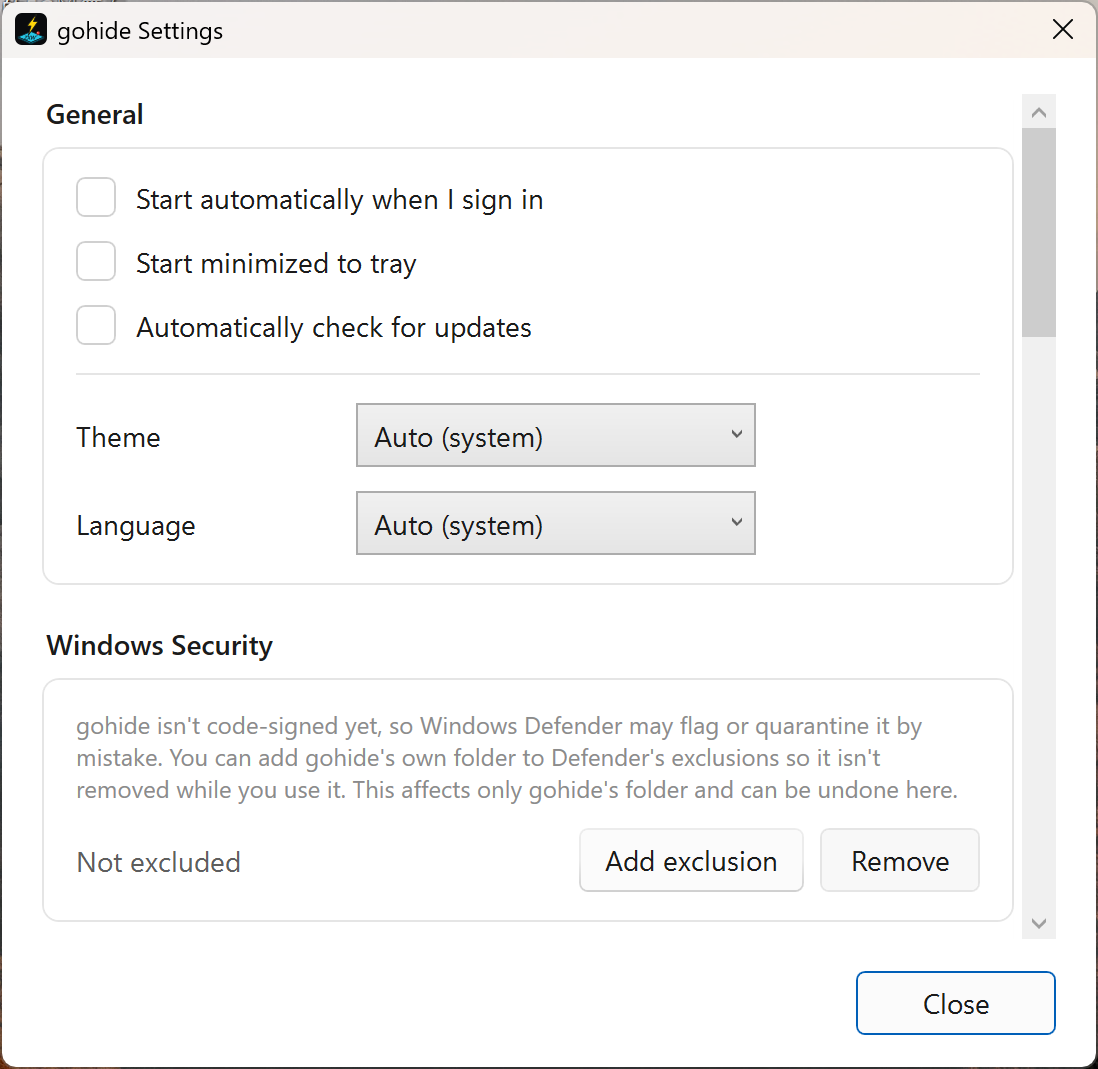Click the scrollbar down arrow
Image resolution: width=1098 pixels, height=1069 pixels.
click(x=1039, y=923)
